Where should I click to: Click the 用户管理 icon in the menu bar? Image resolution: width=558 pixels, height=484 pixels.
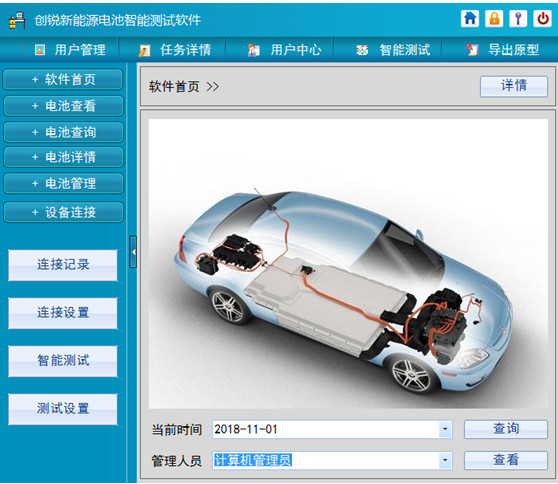point(40,50)
